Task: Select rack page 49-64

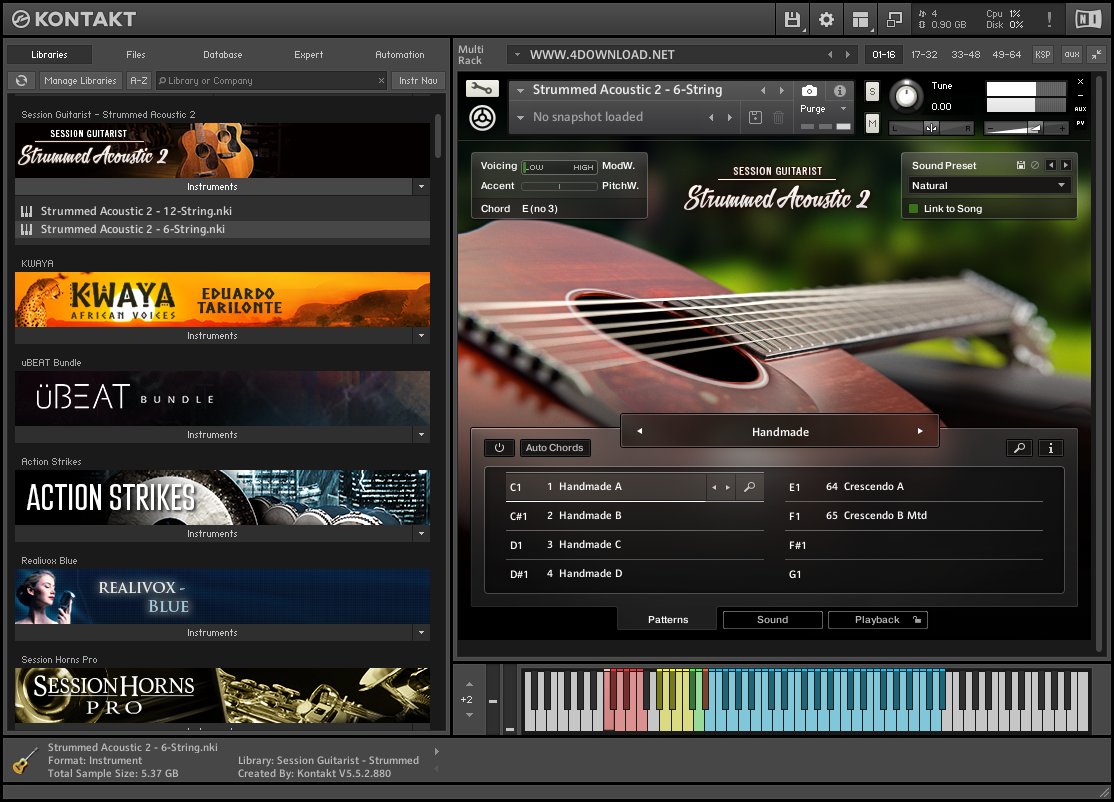Action: pyautogui.click(x=1006, y=54)
